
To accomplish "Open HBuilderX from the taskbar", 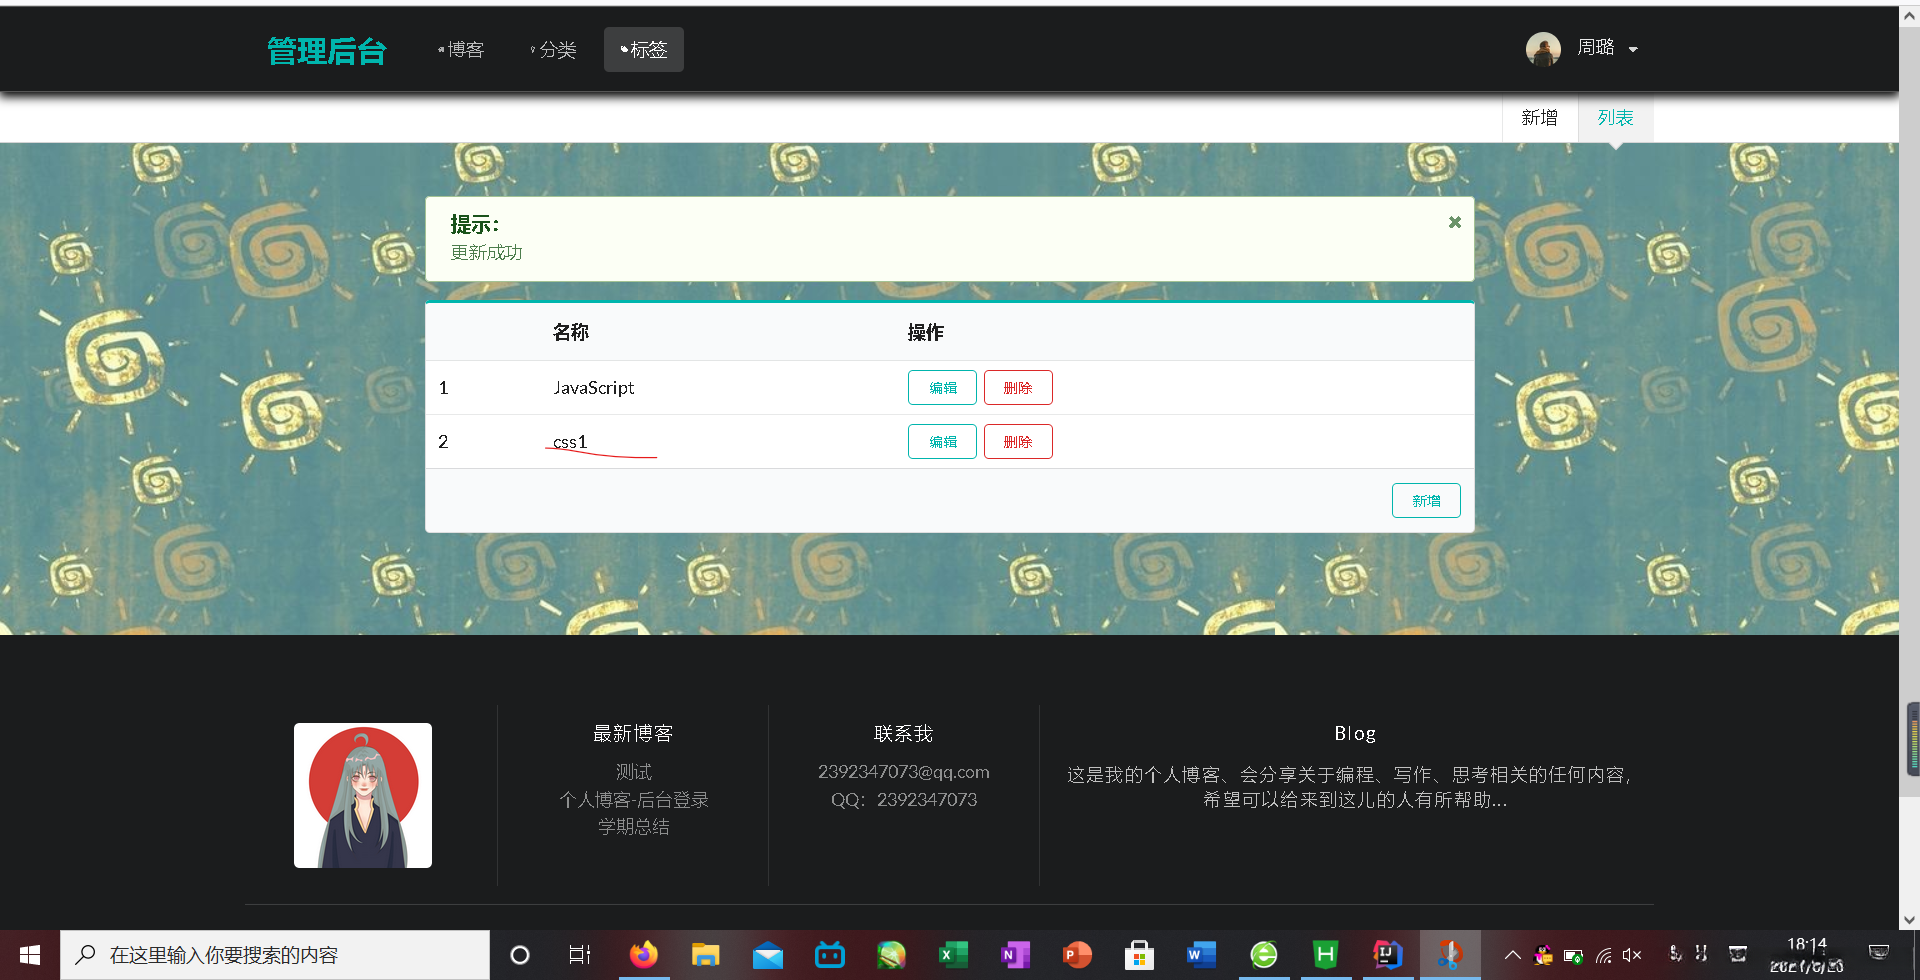I will point(1326,954).
